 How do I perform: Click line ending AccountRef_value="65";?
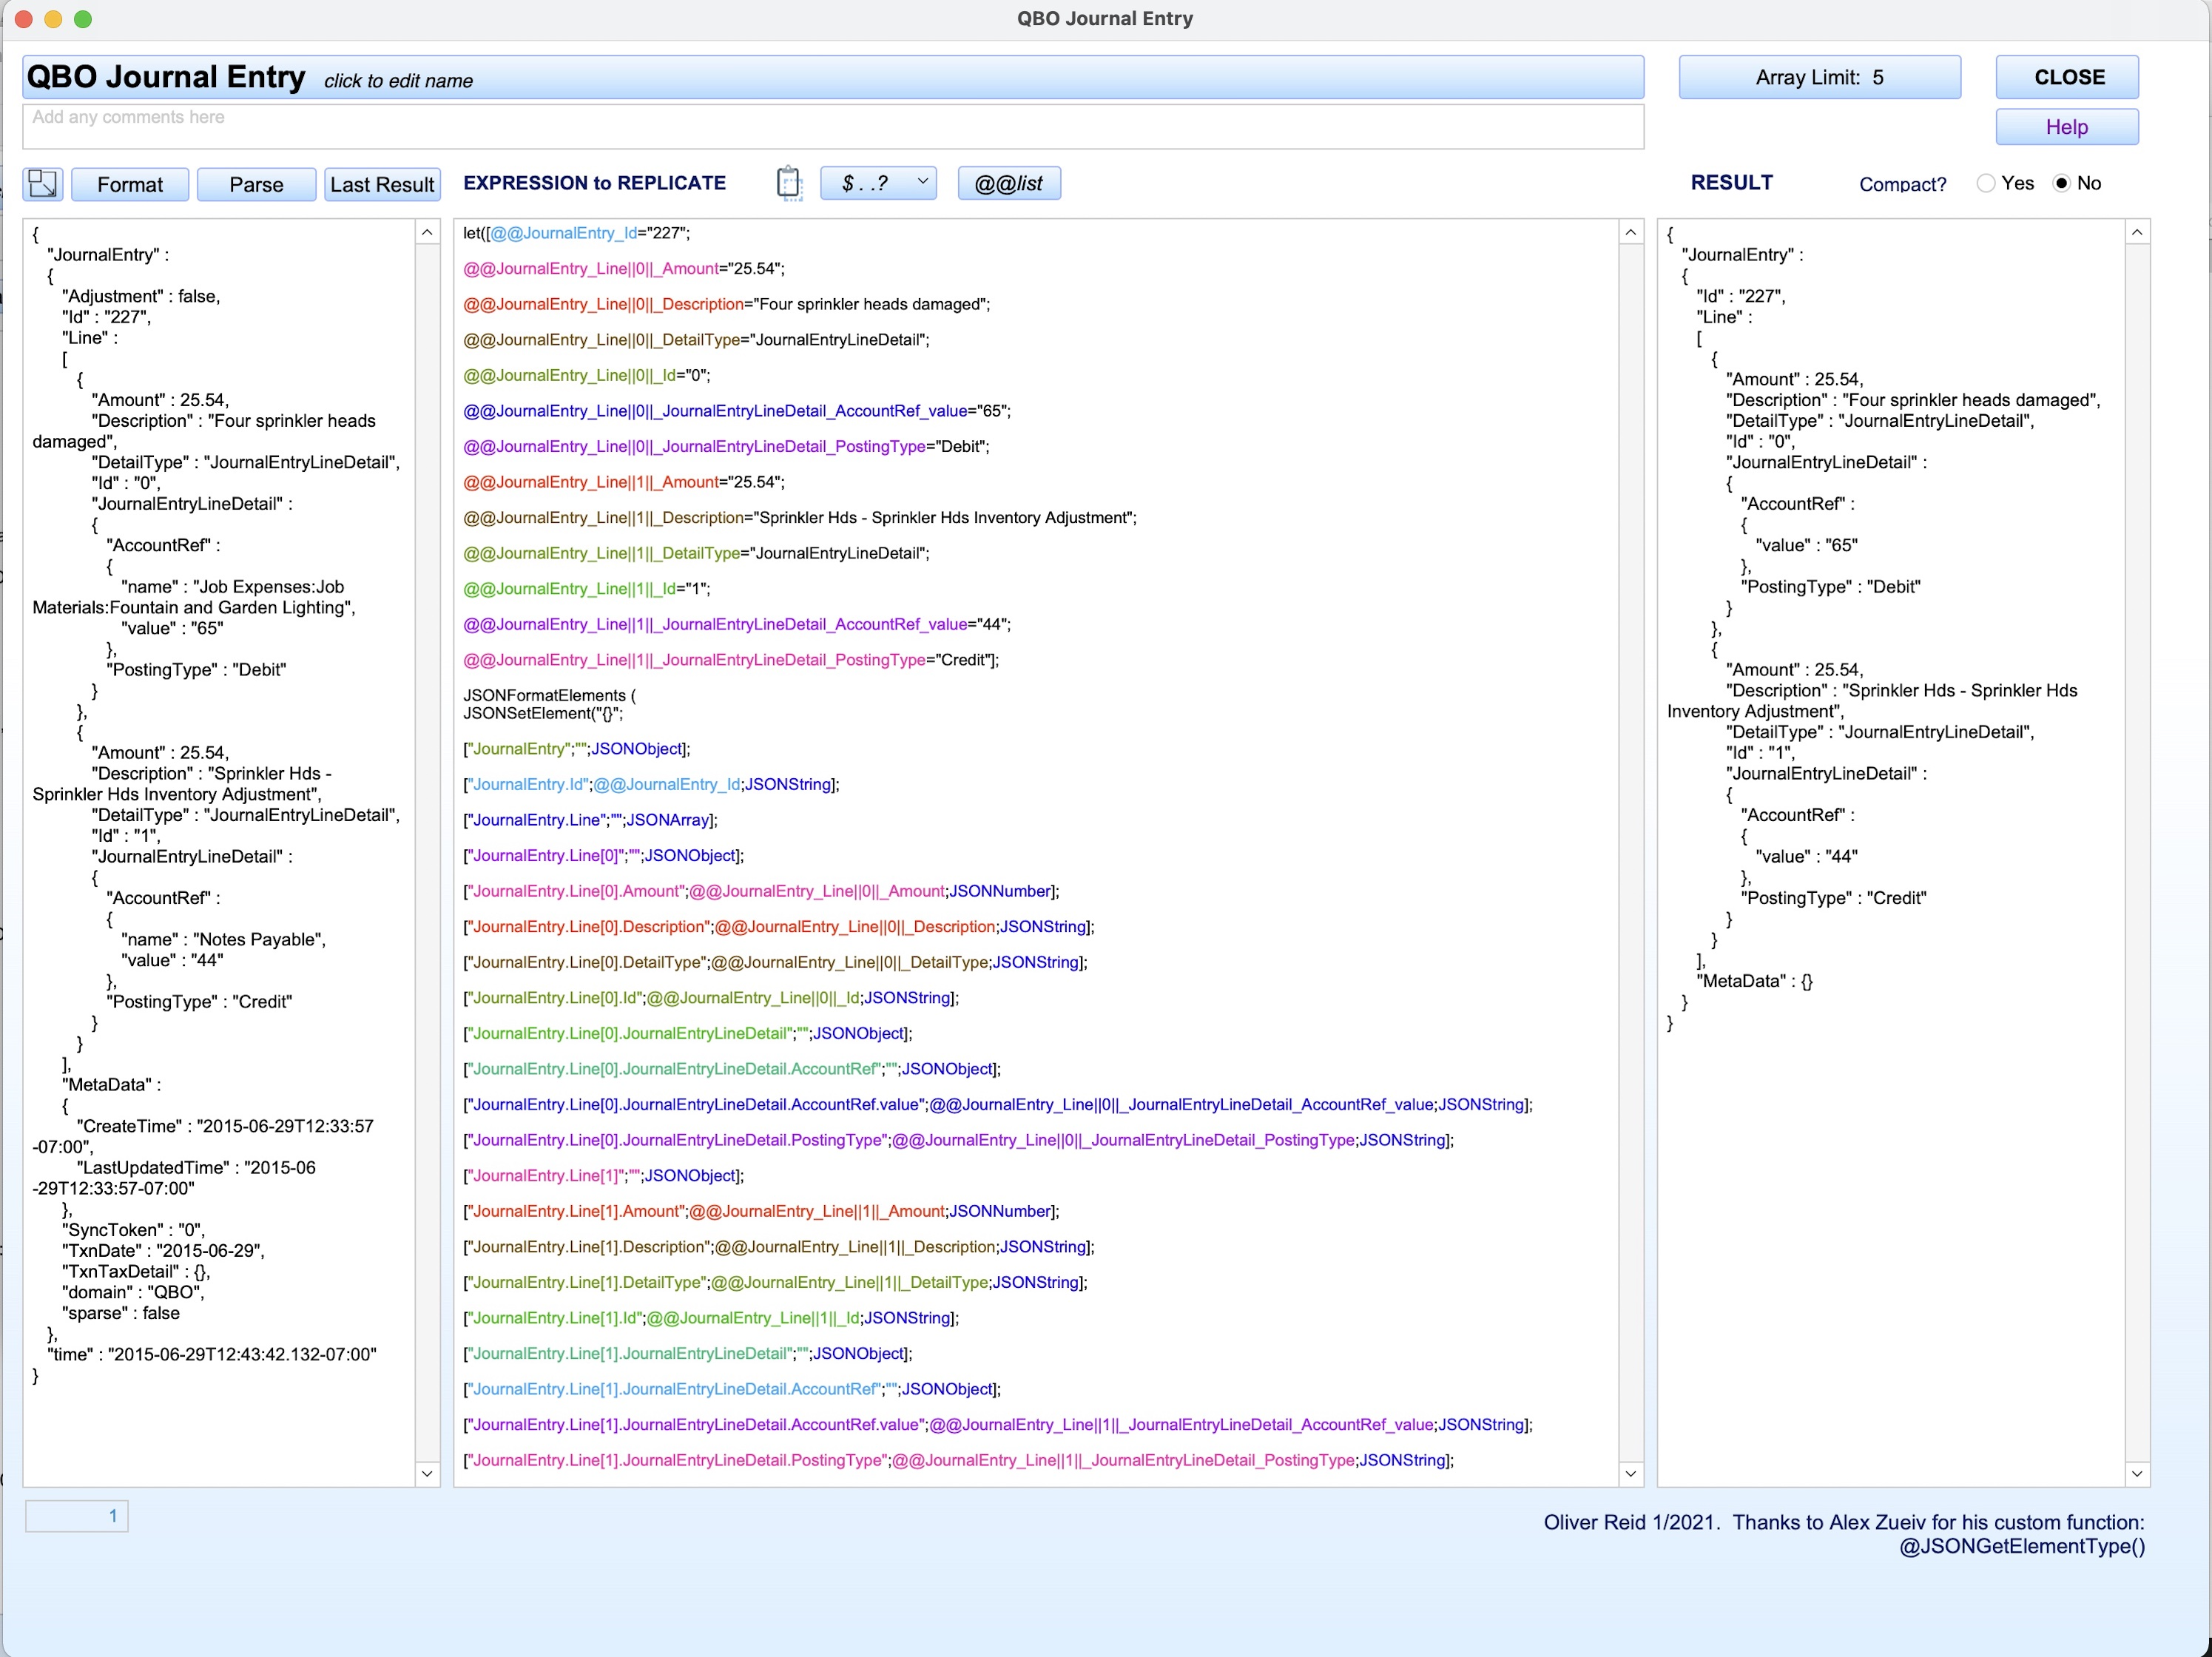[736, 411]
